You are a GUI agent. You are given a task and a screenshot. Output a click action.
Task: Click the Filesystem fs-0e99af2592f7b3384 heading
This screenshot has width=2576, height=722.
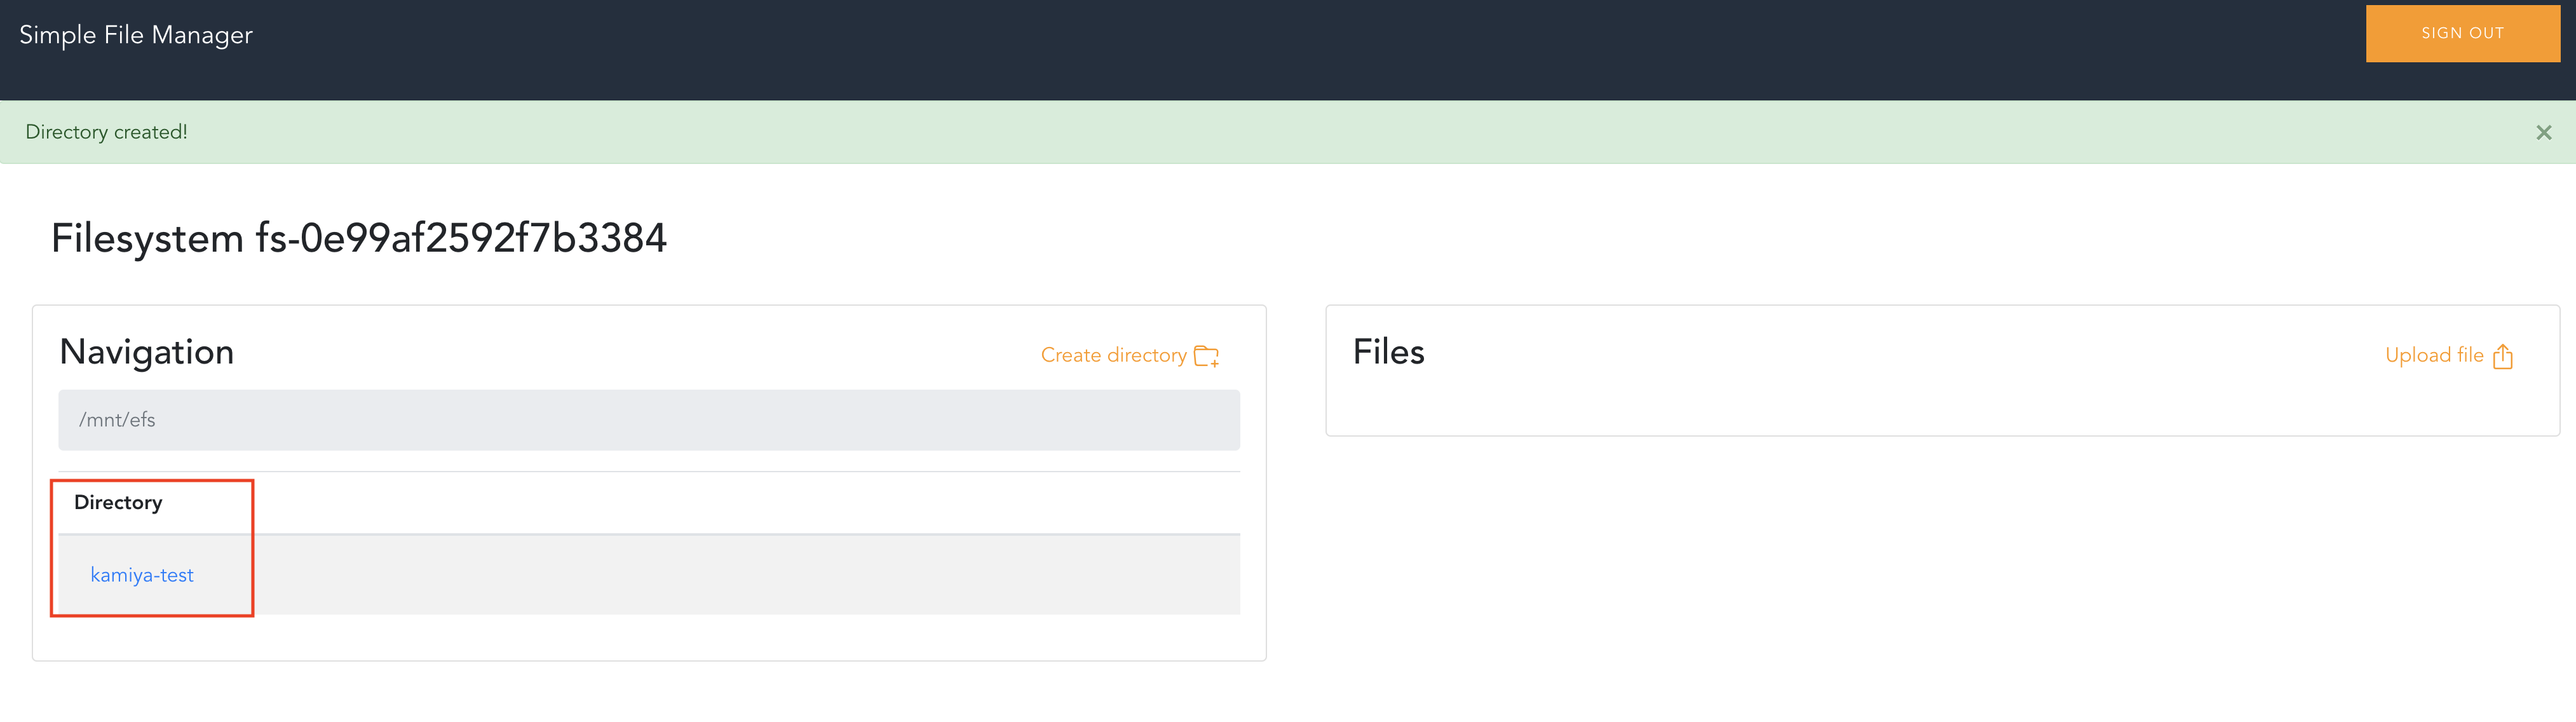(359, 239)
